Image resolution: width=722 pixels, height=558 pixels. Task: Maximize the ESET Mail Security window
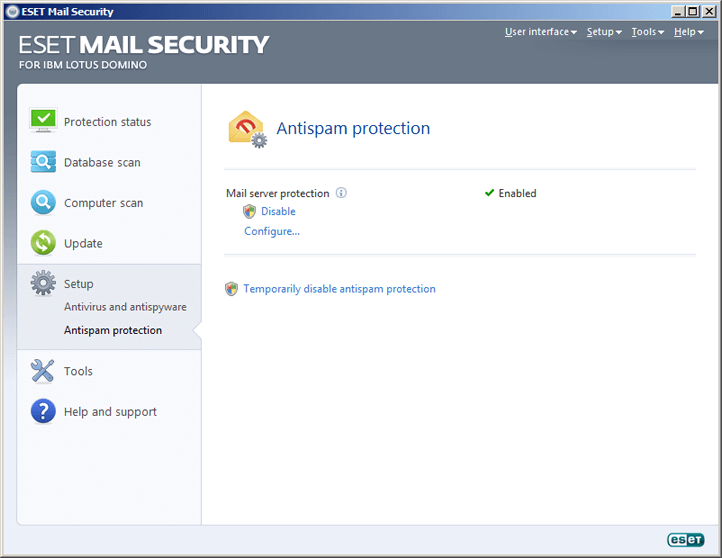(693, 12)
